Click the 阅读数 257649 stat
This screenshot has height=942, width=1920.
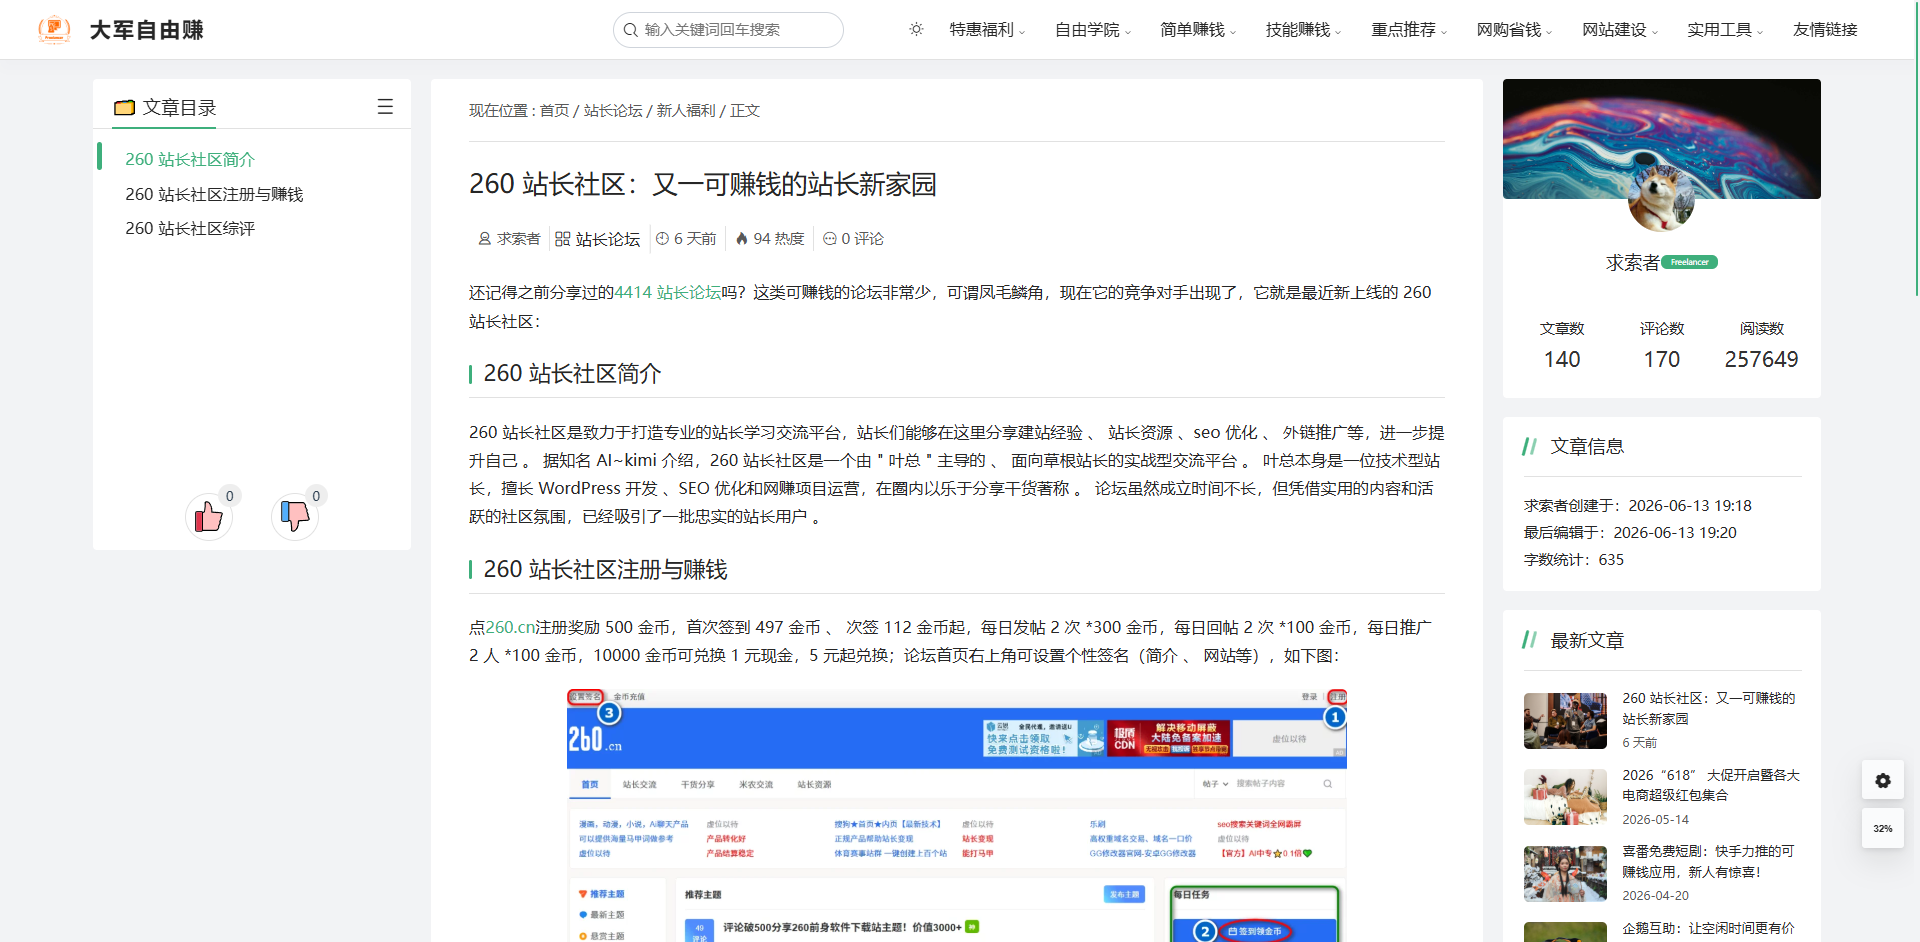(1761, 345)
